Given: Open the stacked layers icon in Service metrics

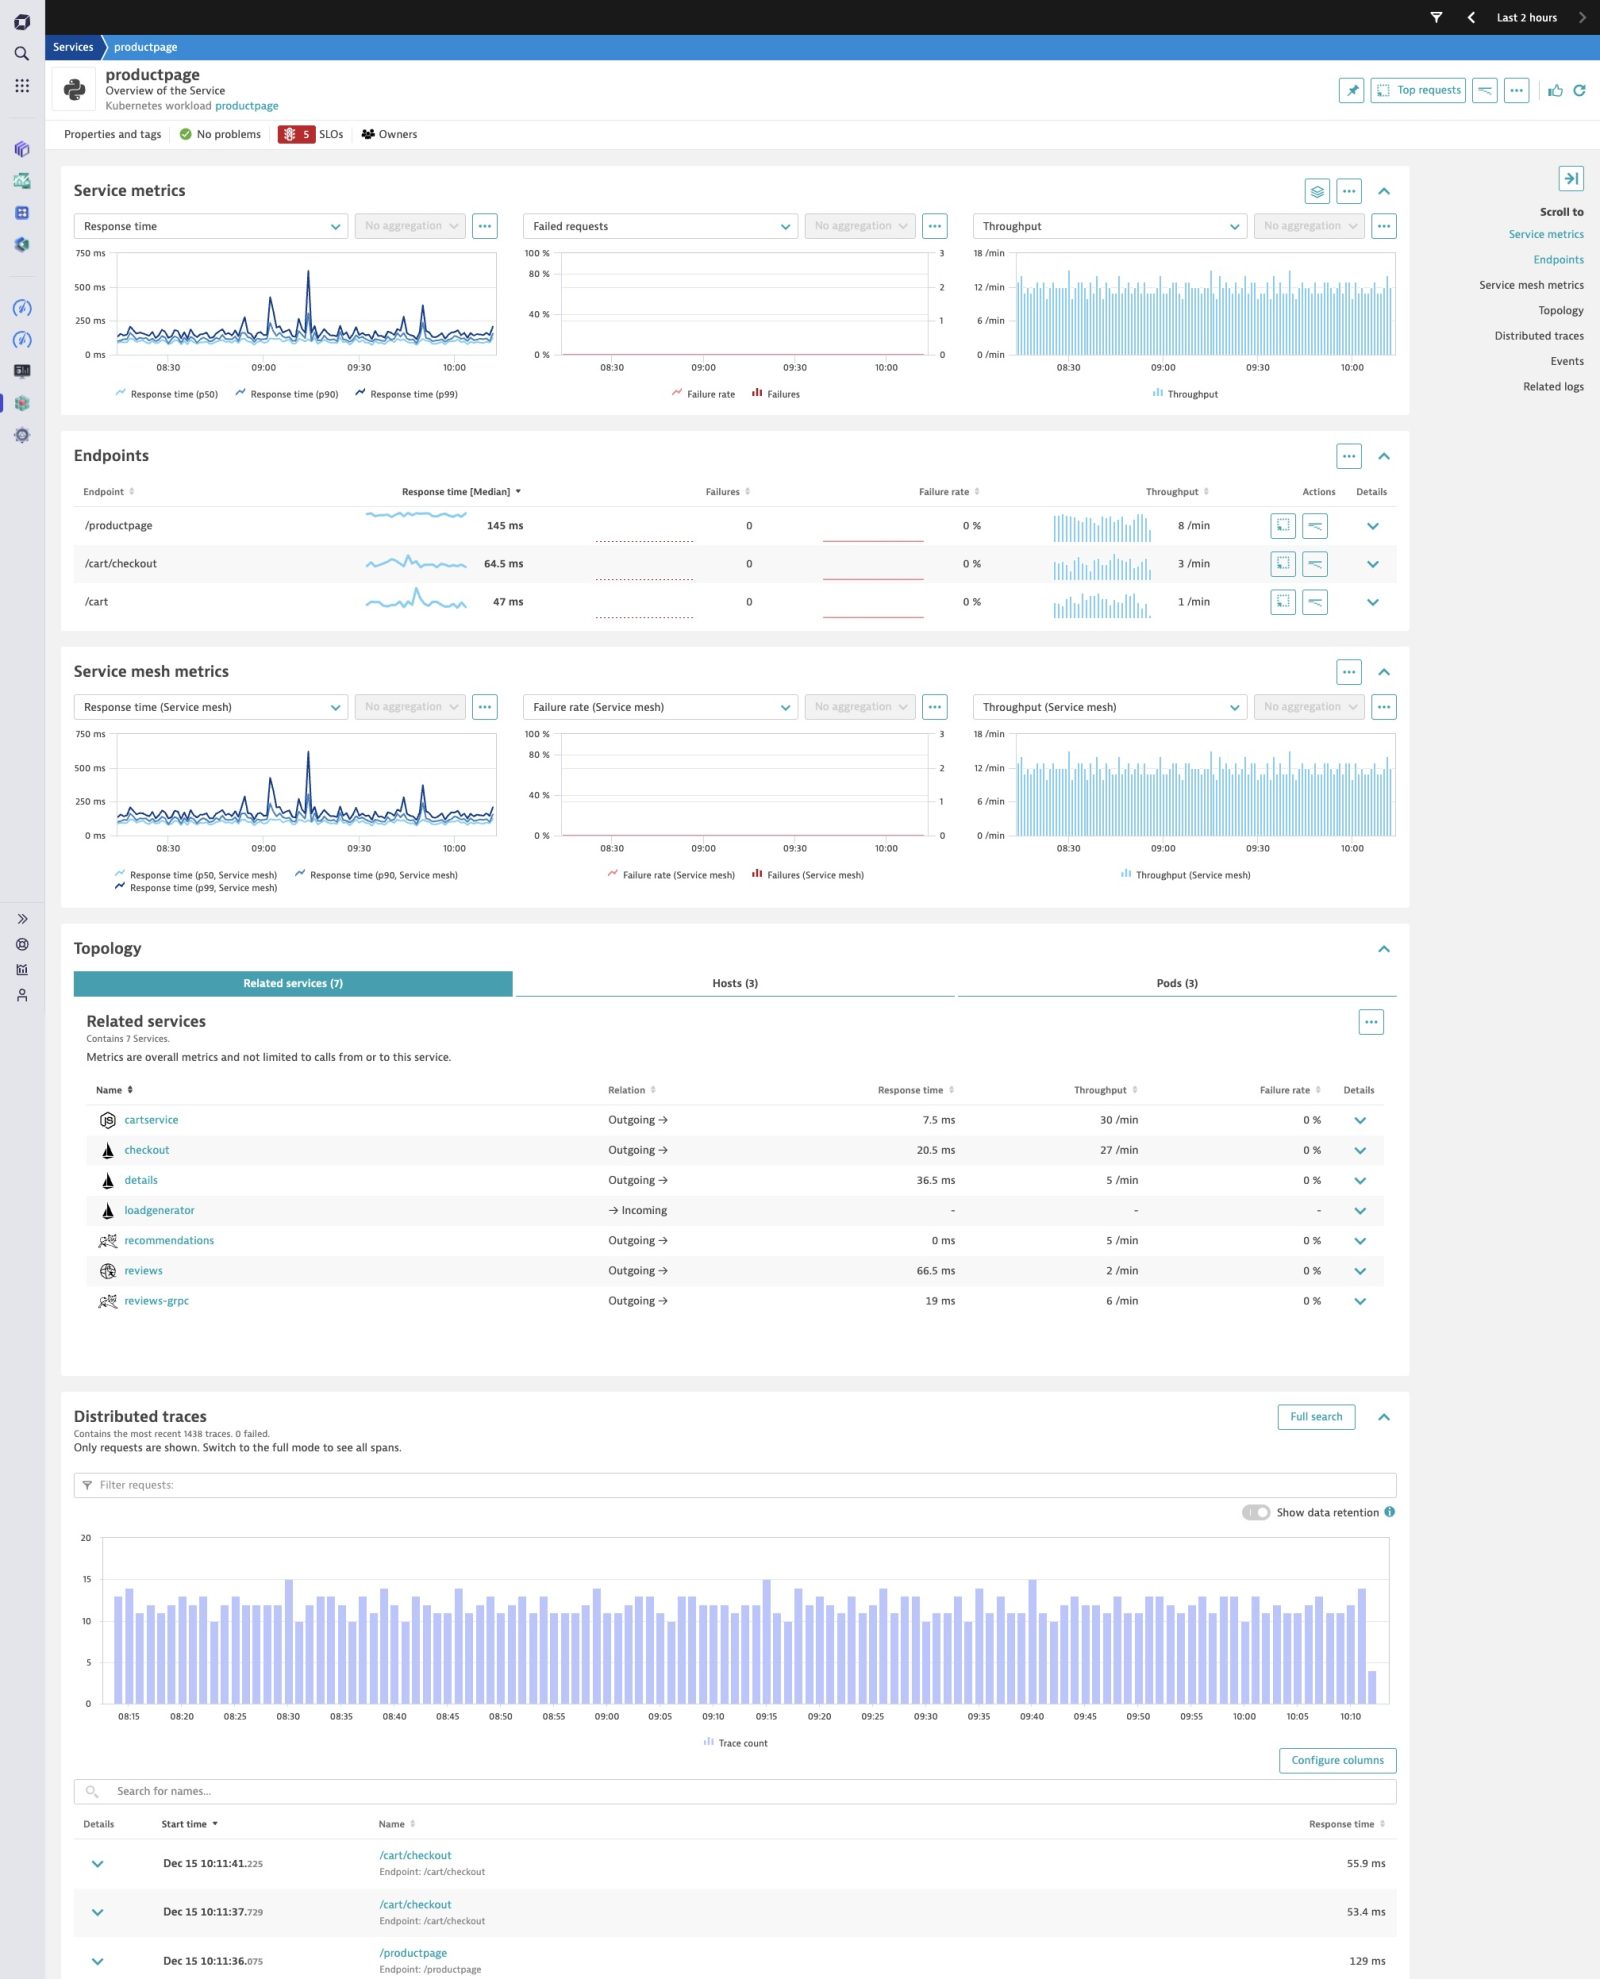Looking at the screenshot, I should pos(1317,190).
